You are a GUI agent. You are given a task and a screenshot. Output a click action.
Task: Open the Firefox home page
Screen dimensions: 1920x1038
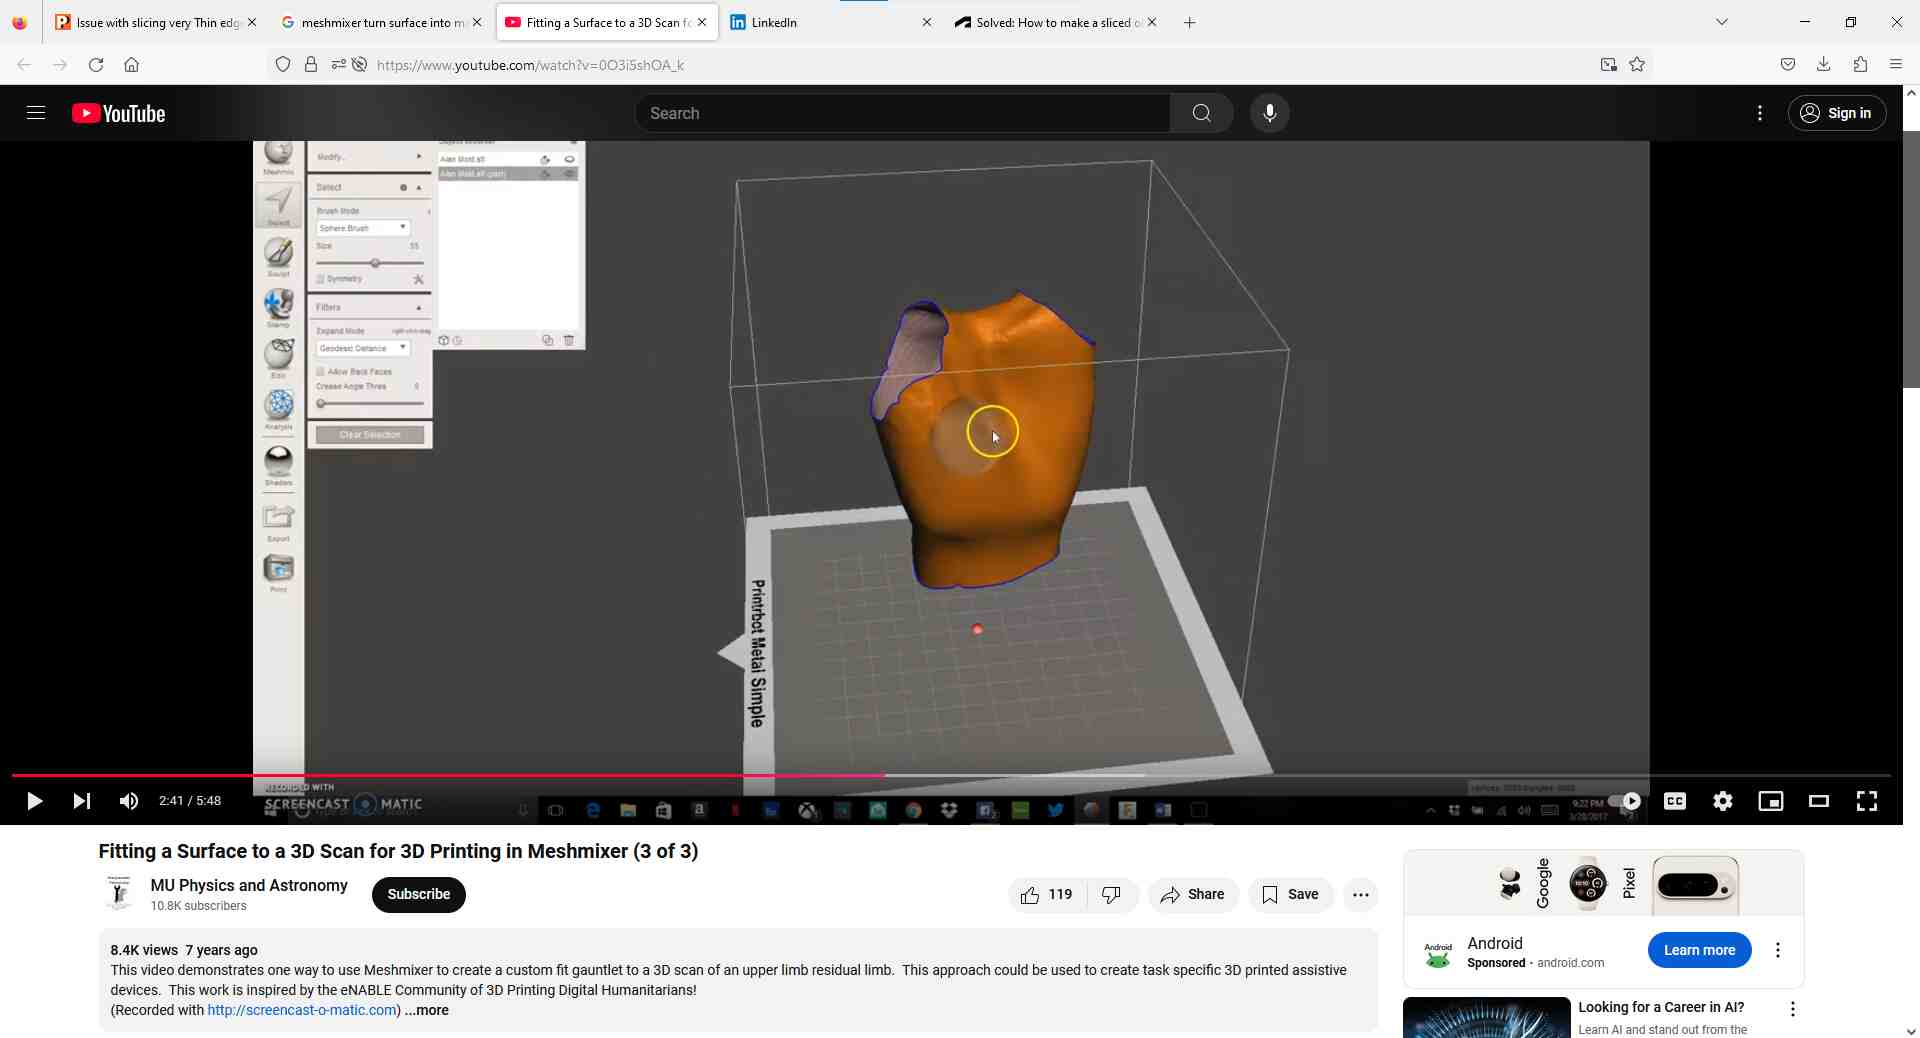click(x=132, y=65)
